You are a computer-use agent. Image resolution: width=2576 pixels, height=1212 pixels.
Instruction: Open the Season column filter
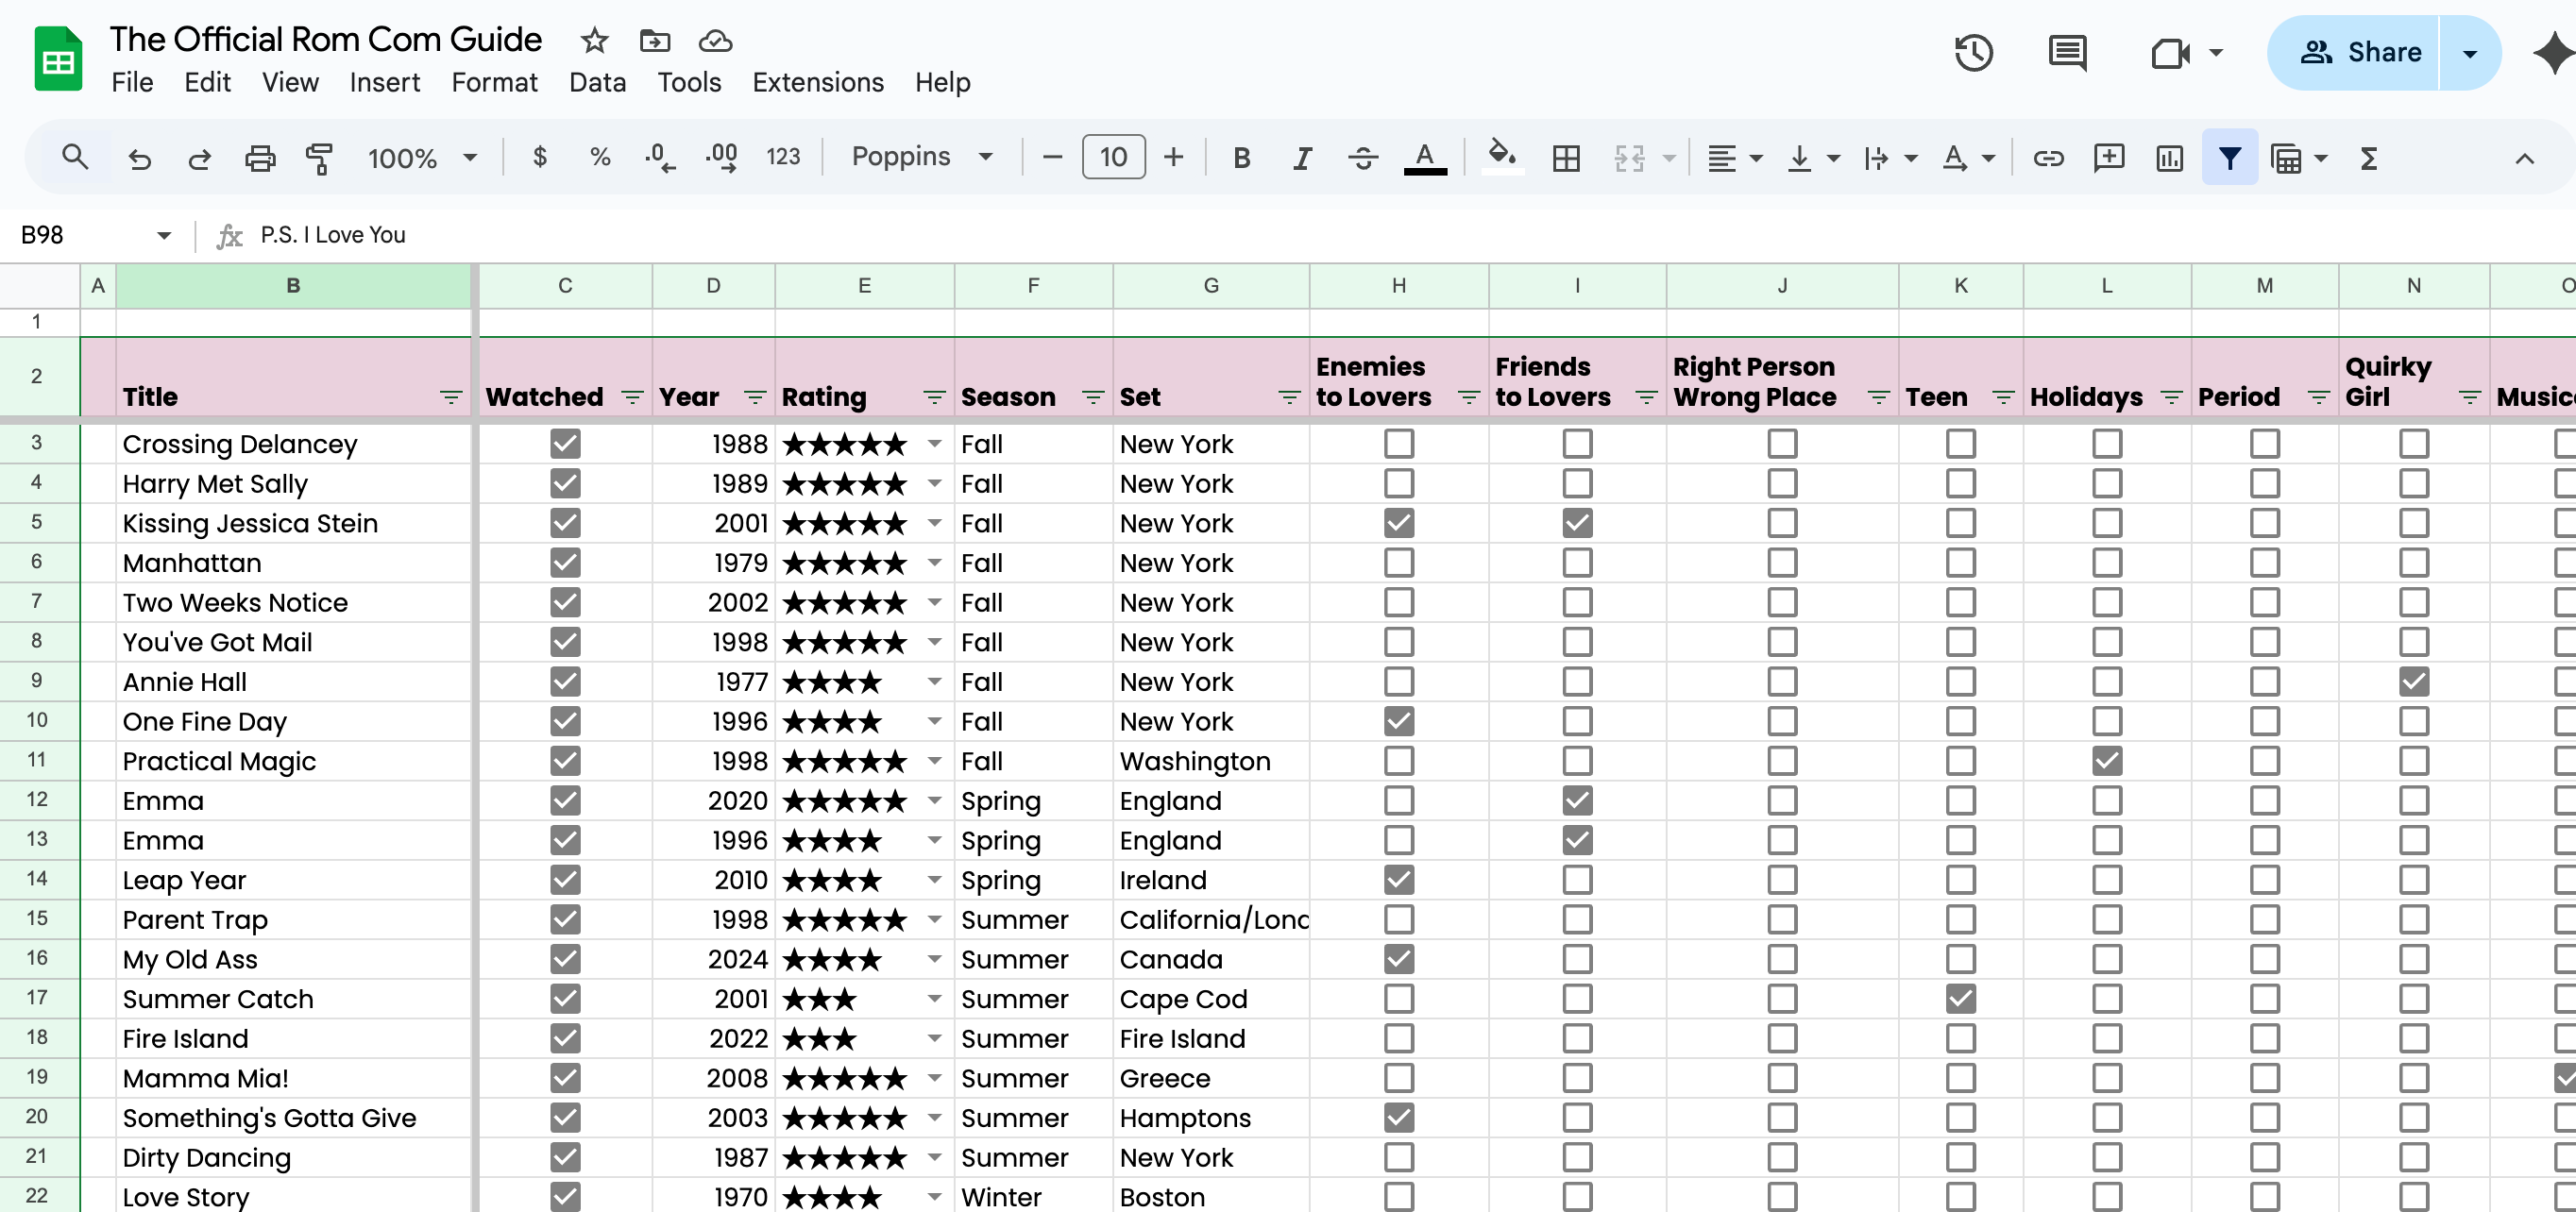coord(1093,398)
